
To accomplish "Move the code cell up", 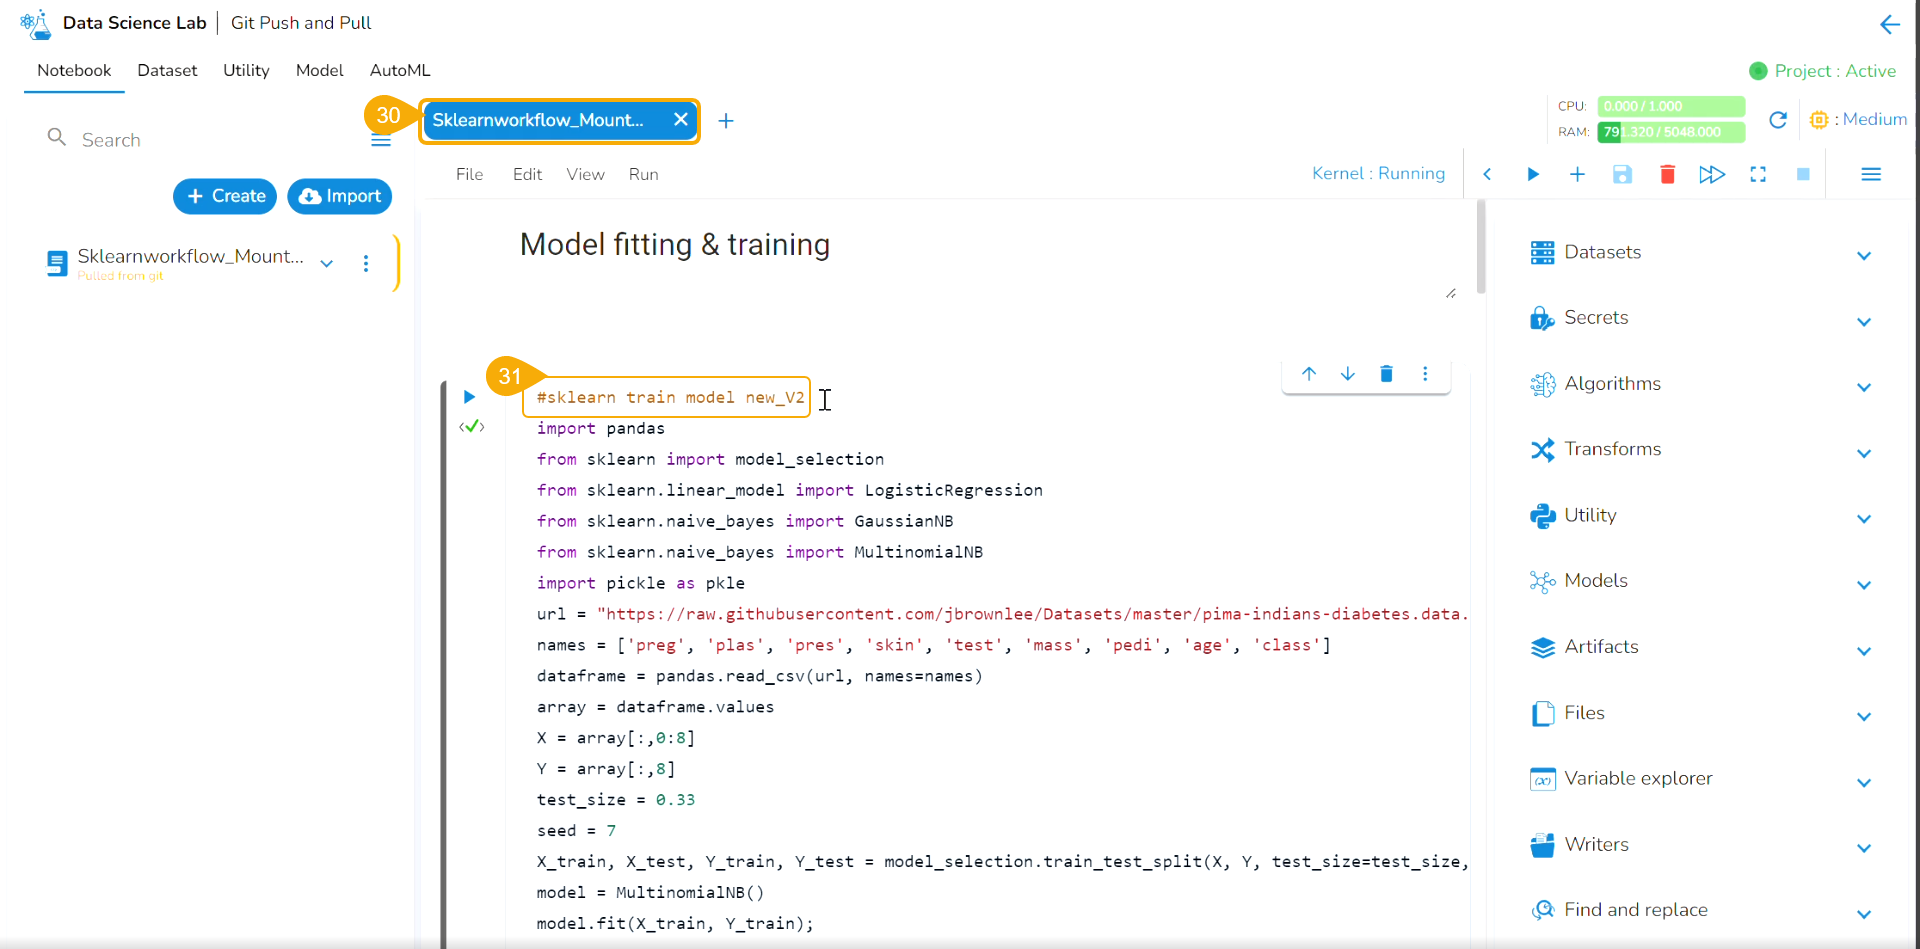I will point(1309,374).
